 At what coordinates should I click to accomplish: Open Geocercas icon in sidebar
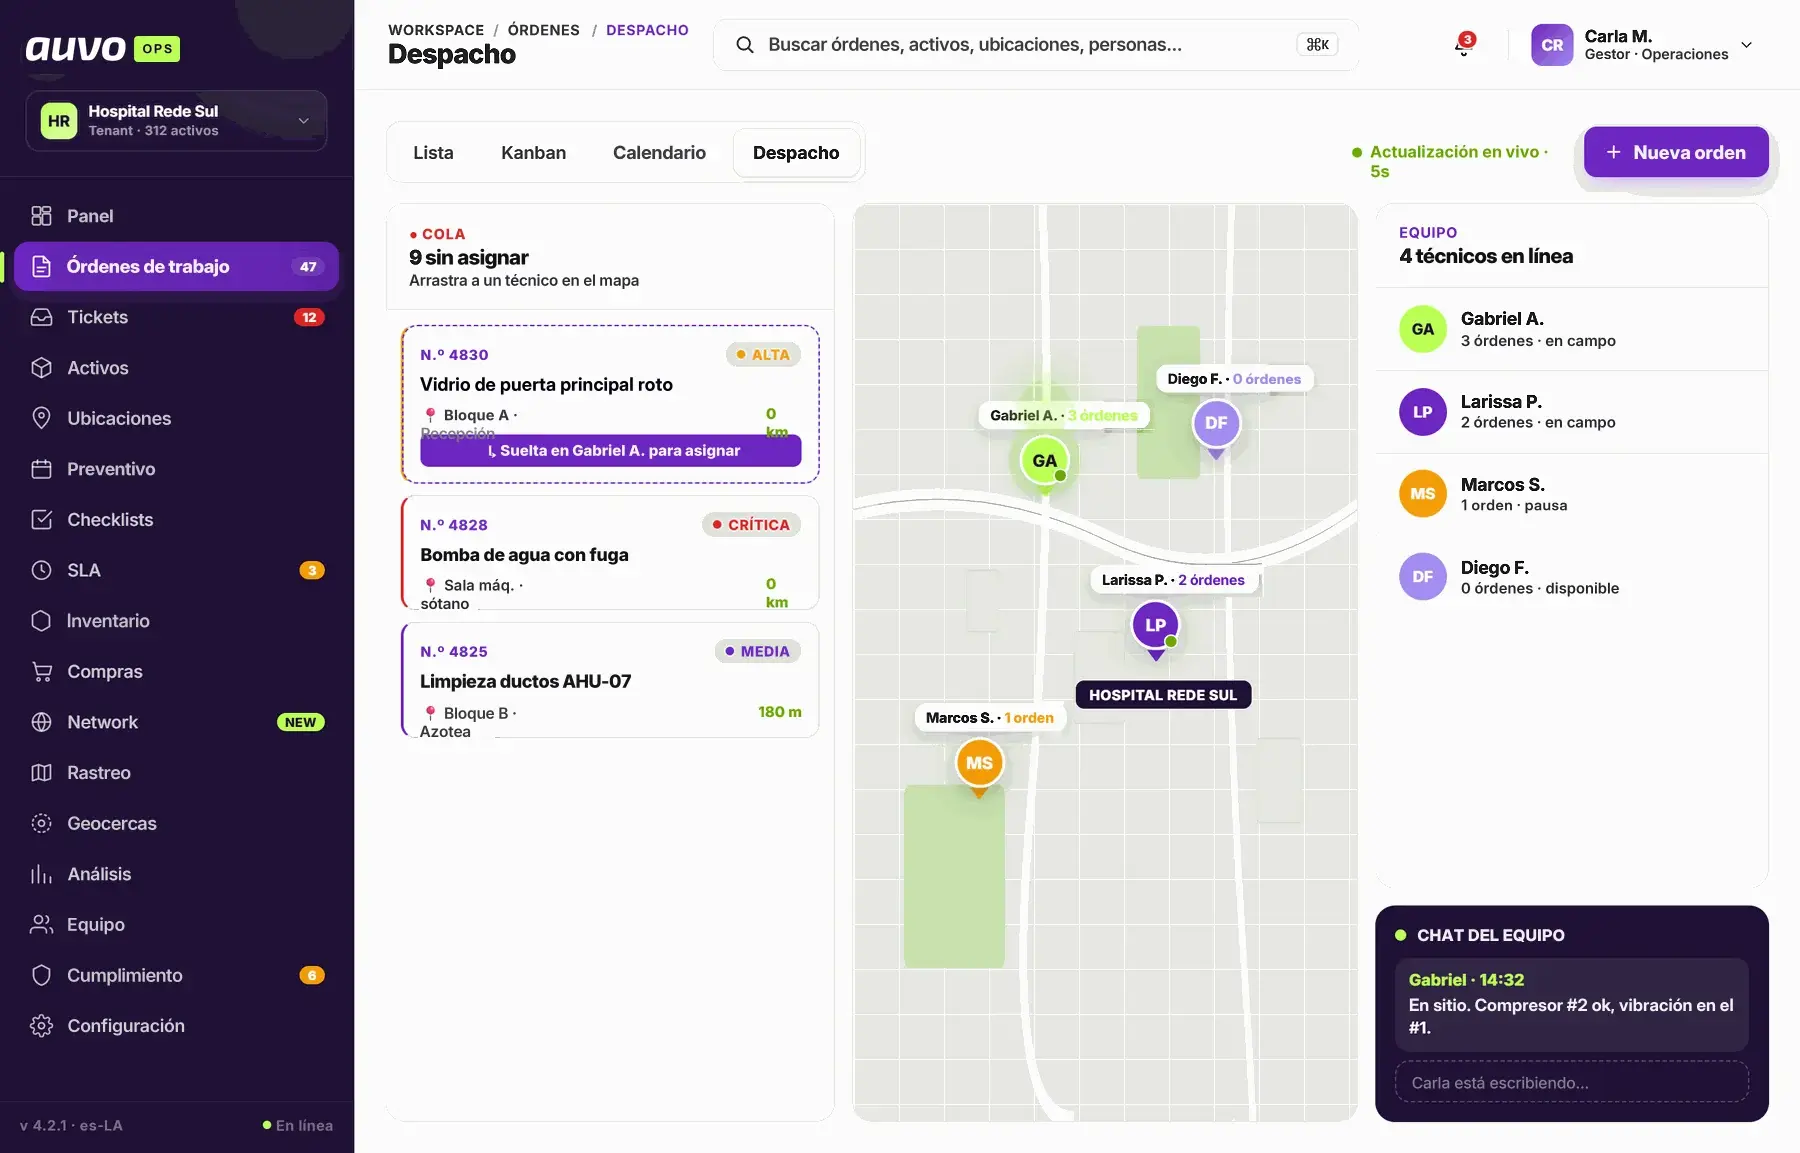click(41, 823)
